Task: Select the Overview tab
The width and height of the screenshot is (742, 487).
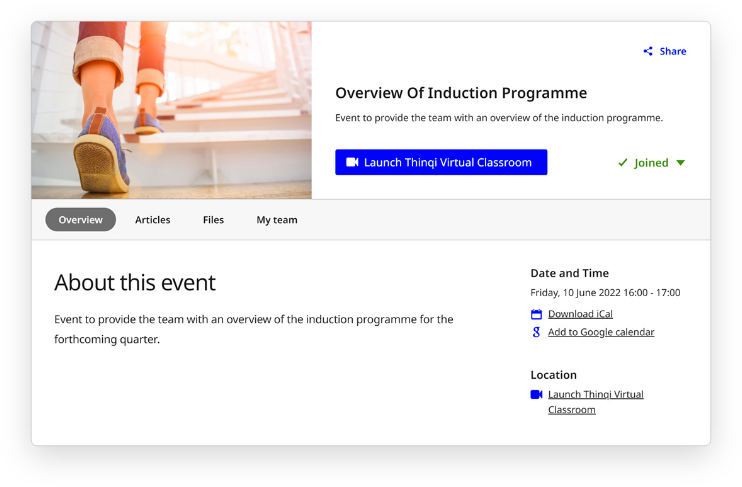Action: 80,220
